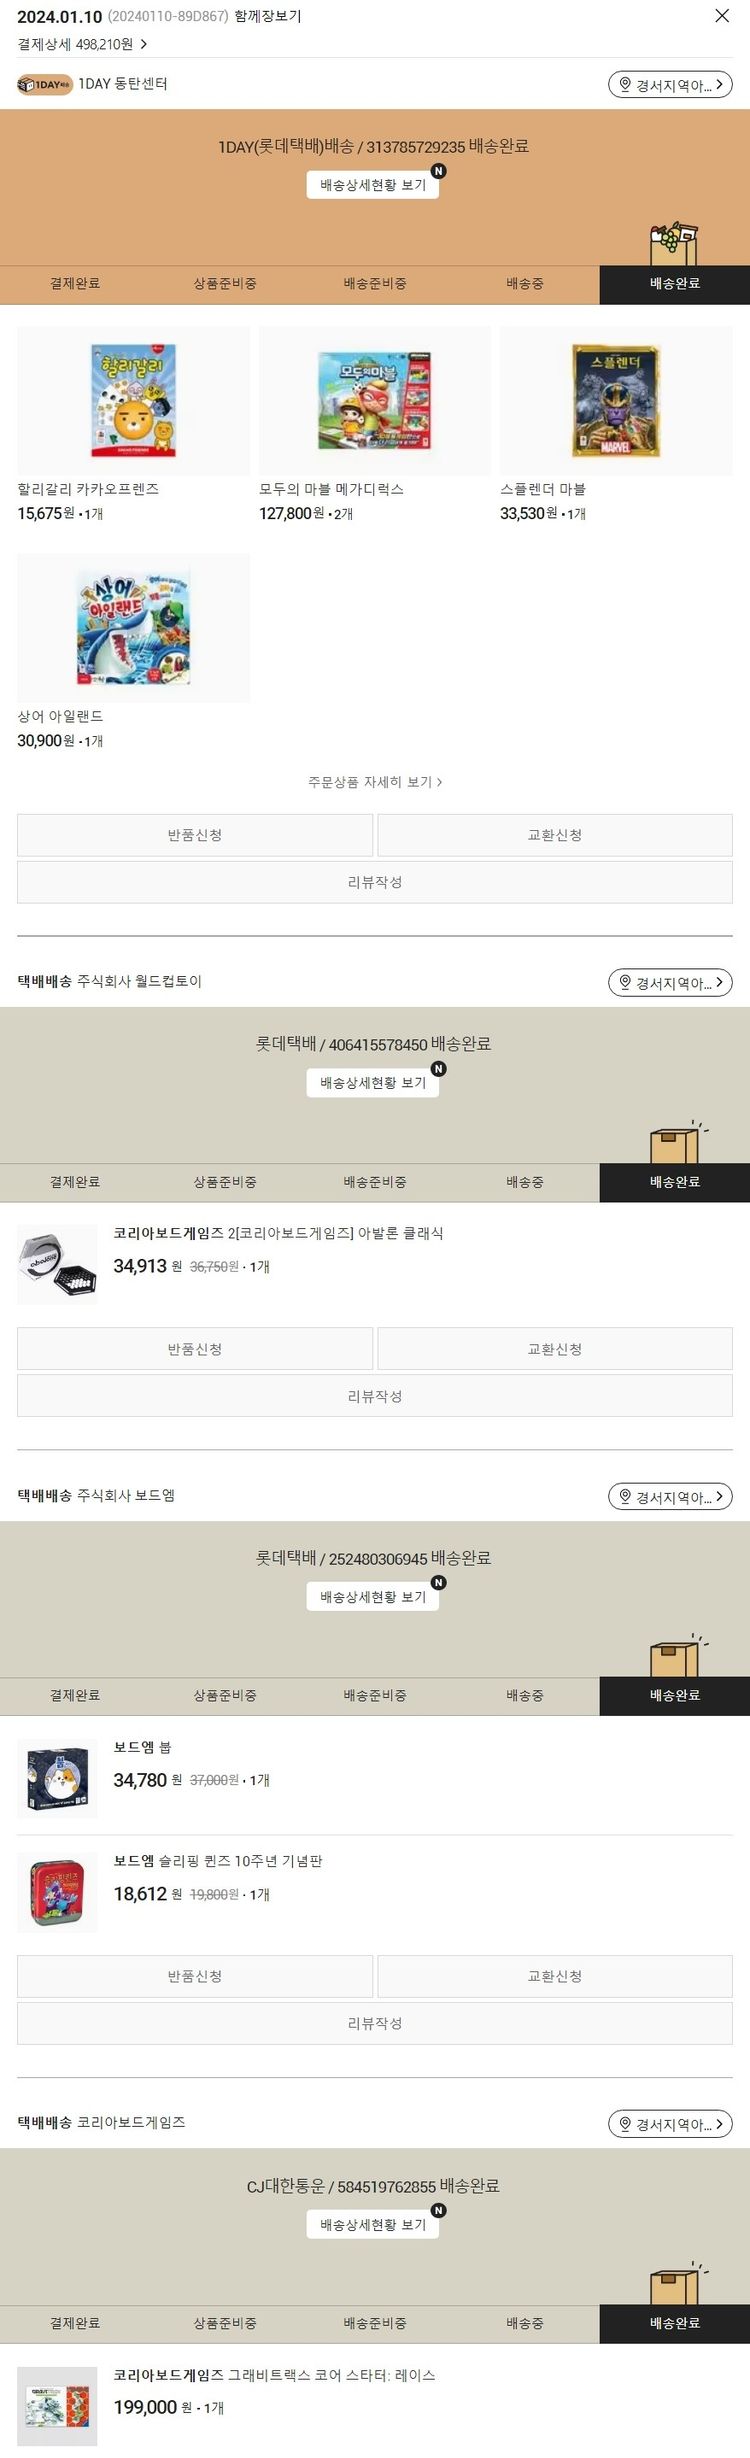Open 슬리핑 퀸즈 10주년 기념판 thumbnail
Viewport: 750px width, 2458px height.
[57, 1893]
